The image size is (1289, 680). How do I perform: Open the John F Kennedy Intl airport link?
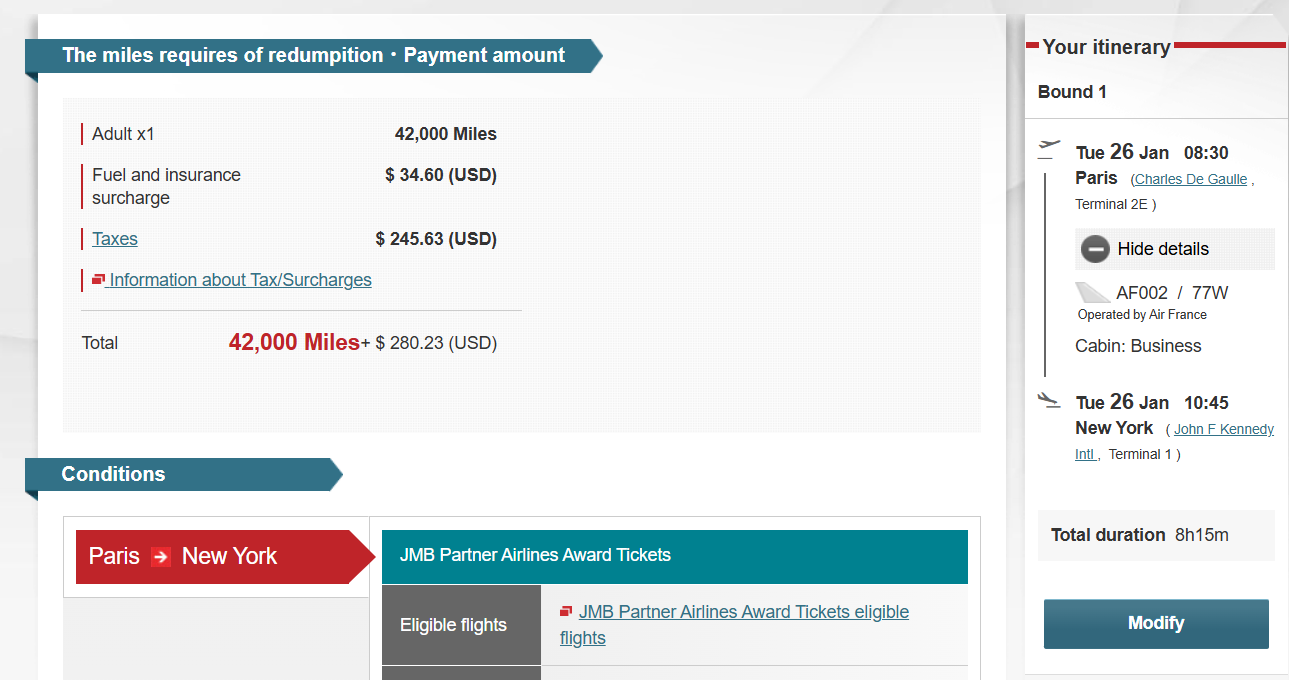[x=1223, y=429]
